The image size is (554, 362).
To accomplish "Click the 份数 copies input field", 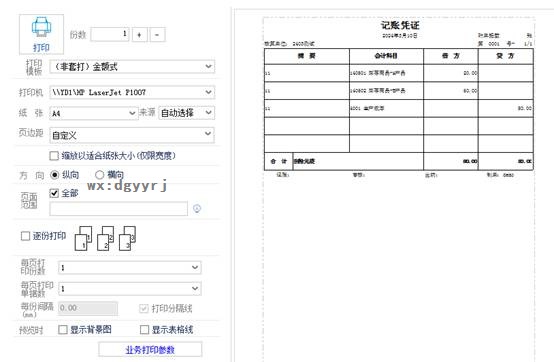I will coord(110,34).
